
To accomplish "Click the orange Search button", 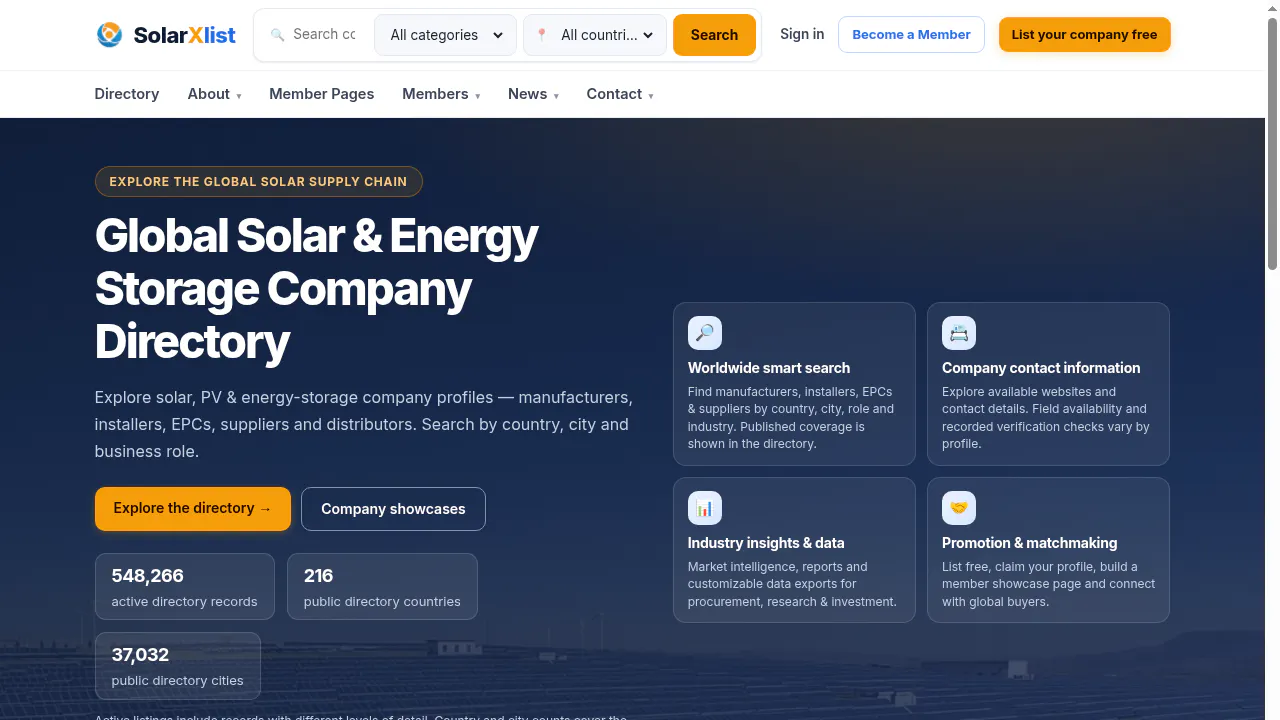I will [x=714, y=35].
